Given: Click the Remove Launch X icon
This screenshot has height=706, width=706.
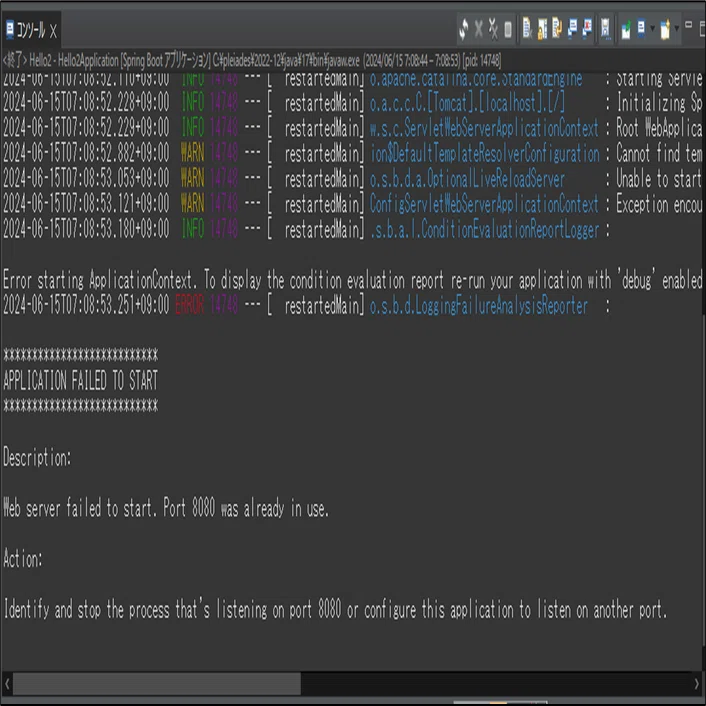Looking at the screenshot, I should tap(479, 30).
